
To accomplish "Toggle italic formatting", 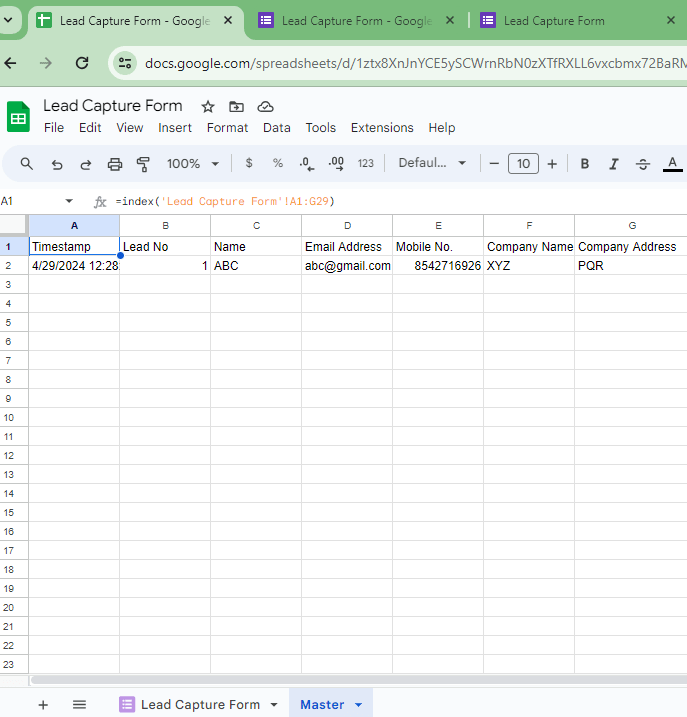I will 614,163.
